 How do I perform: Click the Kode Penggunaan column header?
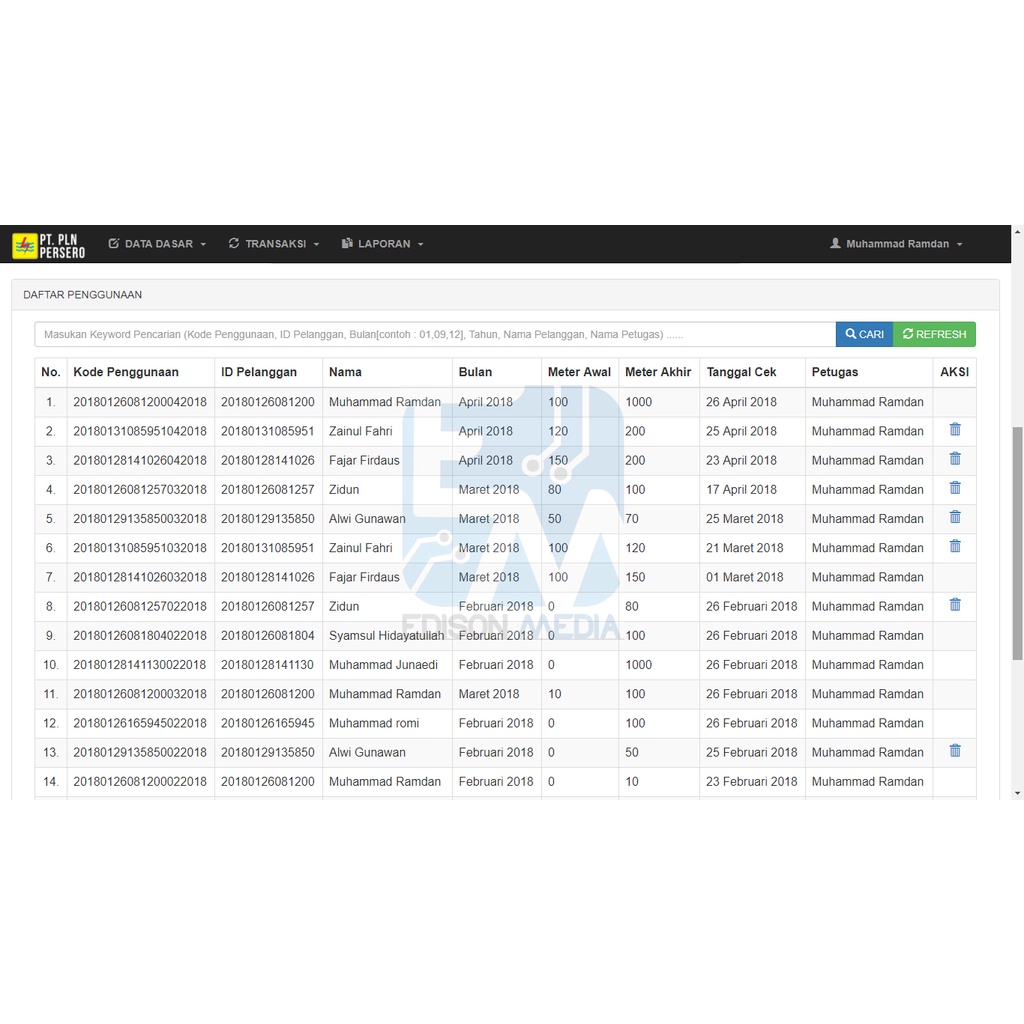point(126,372)
